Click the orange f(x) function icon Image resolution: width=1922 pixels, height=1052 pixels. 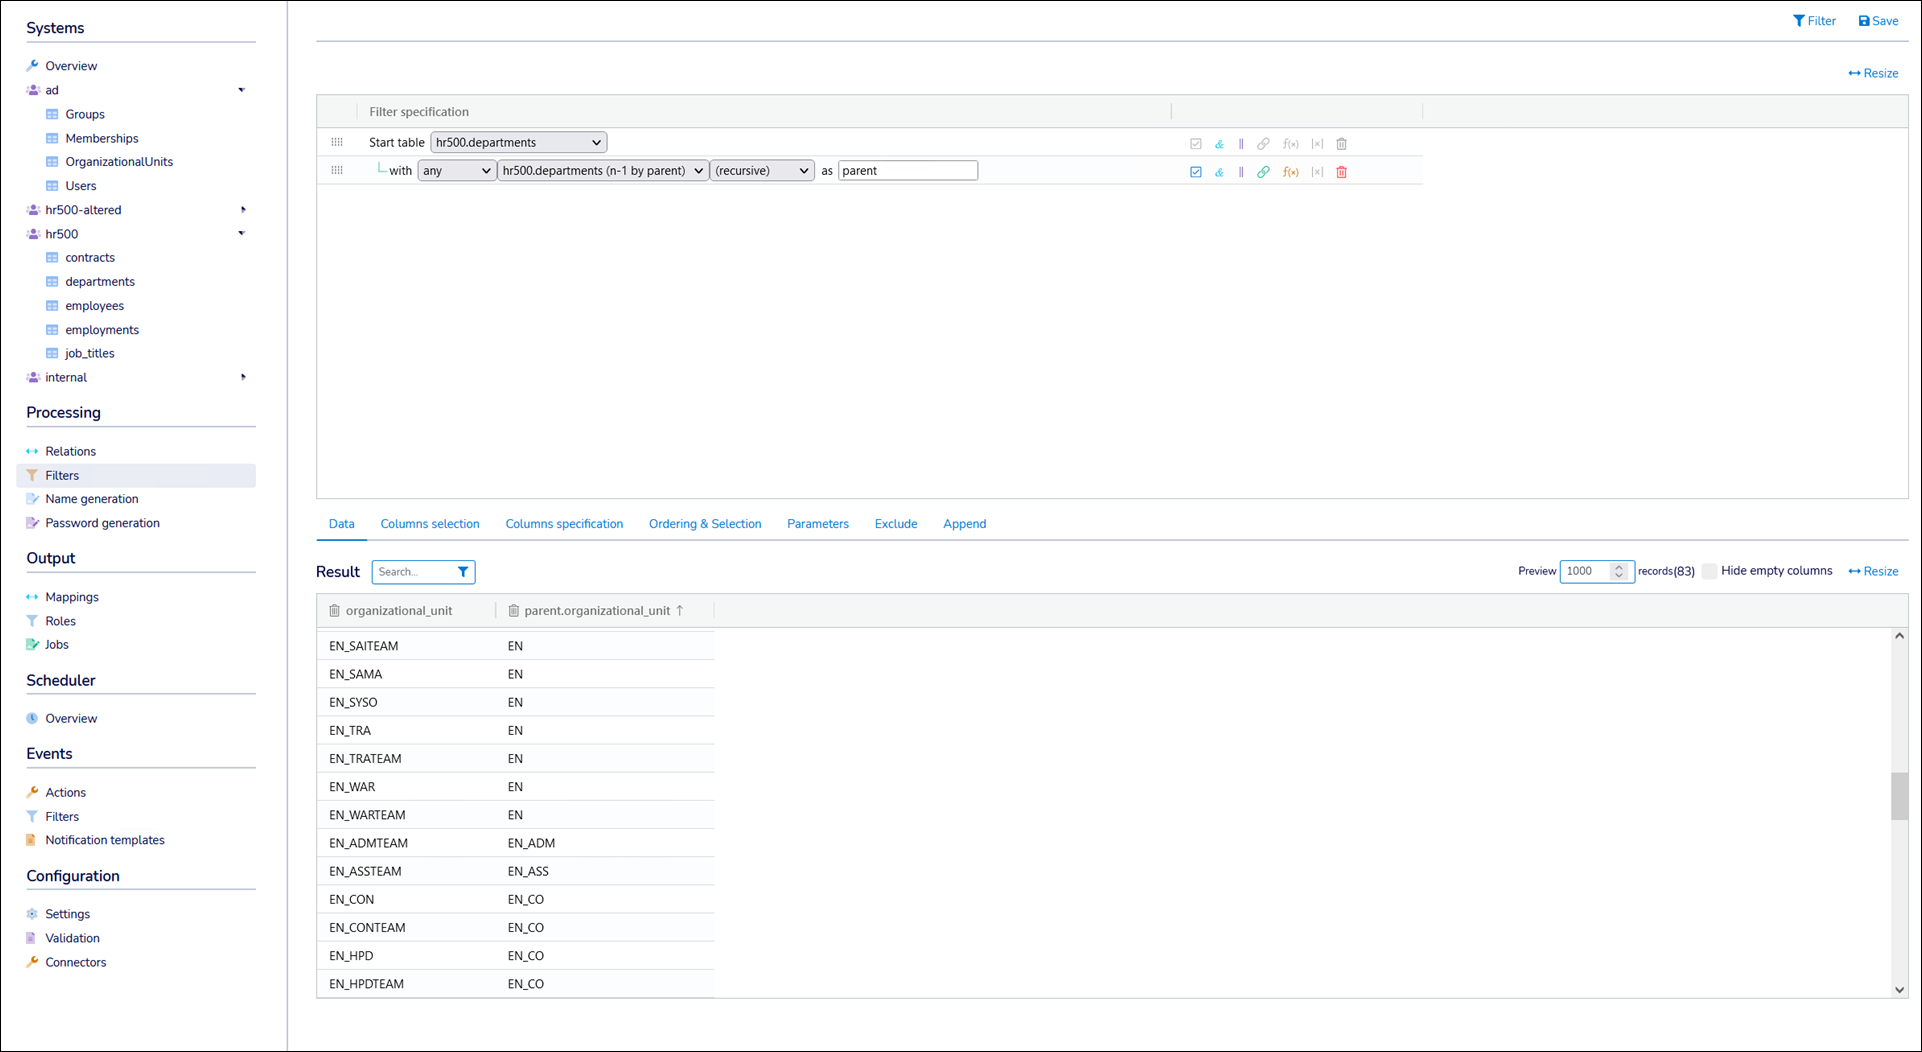point(1291,172)
